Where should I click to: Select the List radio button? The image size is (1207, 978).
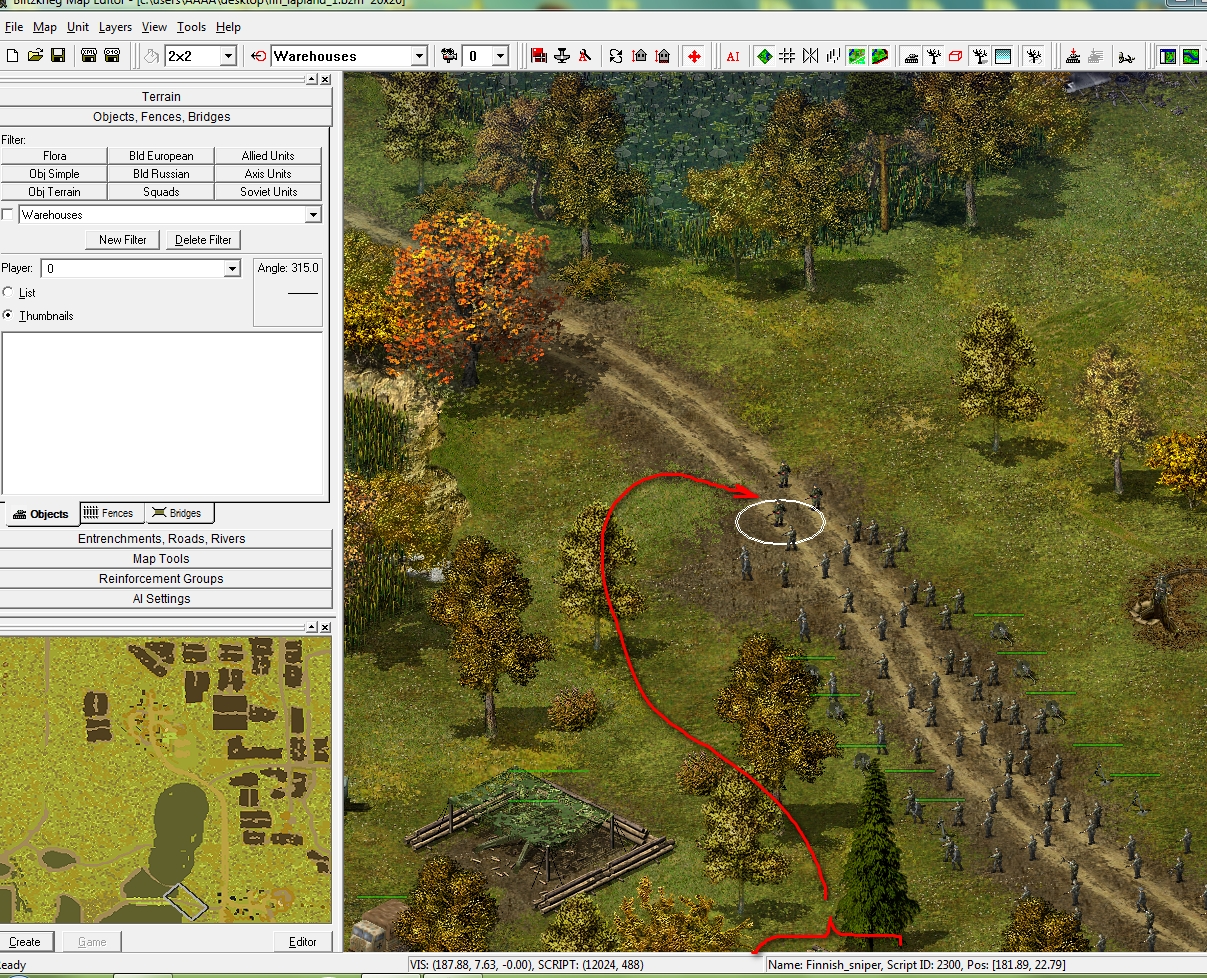coord(9,293)
